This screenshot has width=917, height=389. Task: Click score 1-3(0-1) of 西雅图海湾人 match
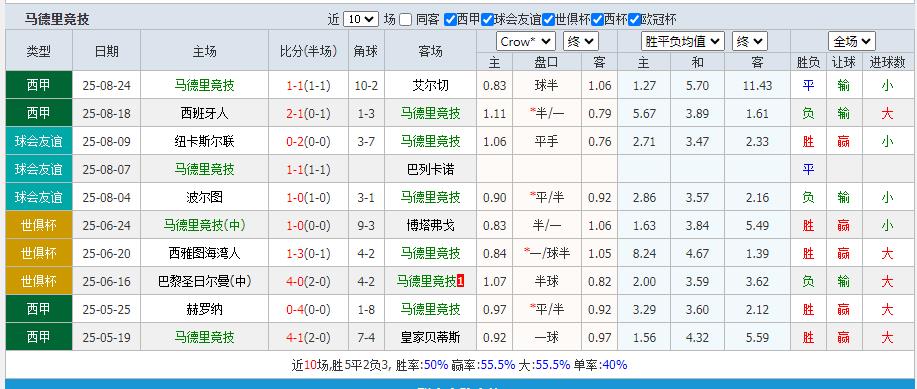308,253
